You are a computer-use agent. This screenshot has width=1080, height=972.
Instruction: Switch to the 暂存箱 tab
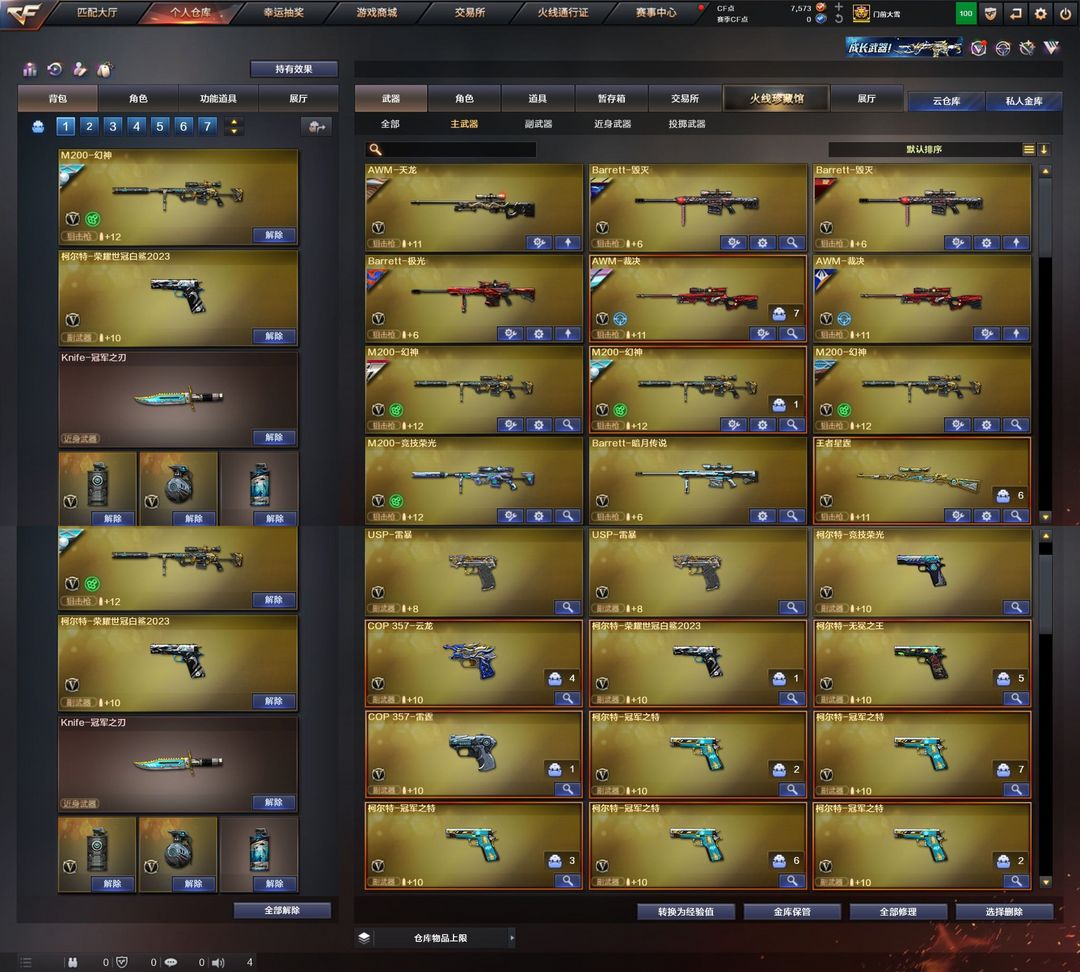click(x=611, y=99)
